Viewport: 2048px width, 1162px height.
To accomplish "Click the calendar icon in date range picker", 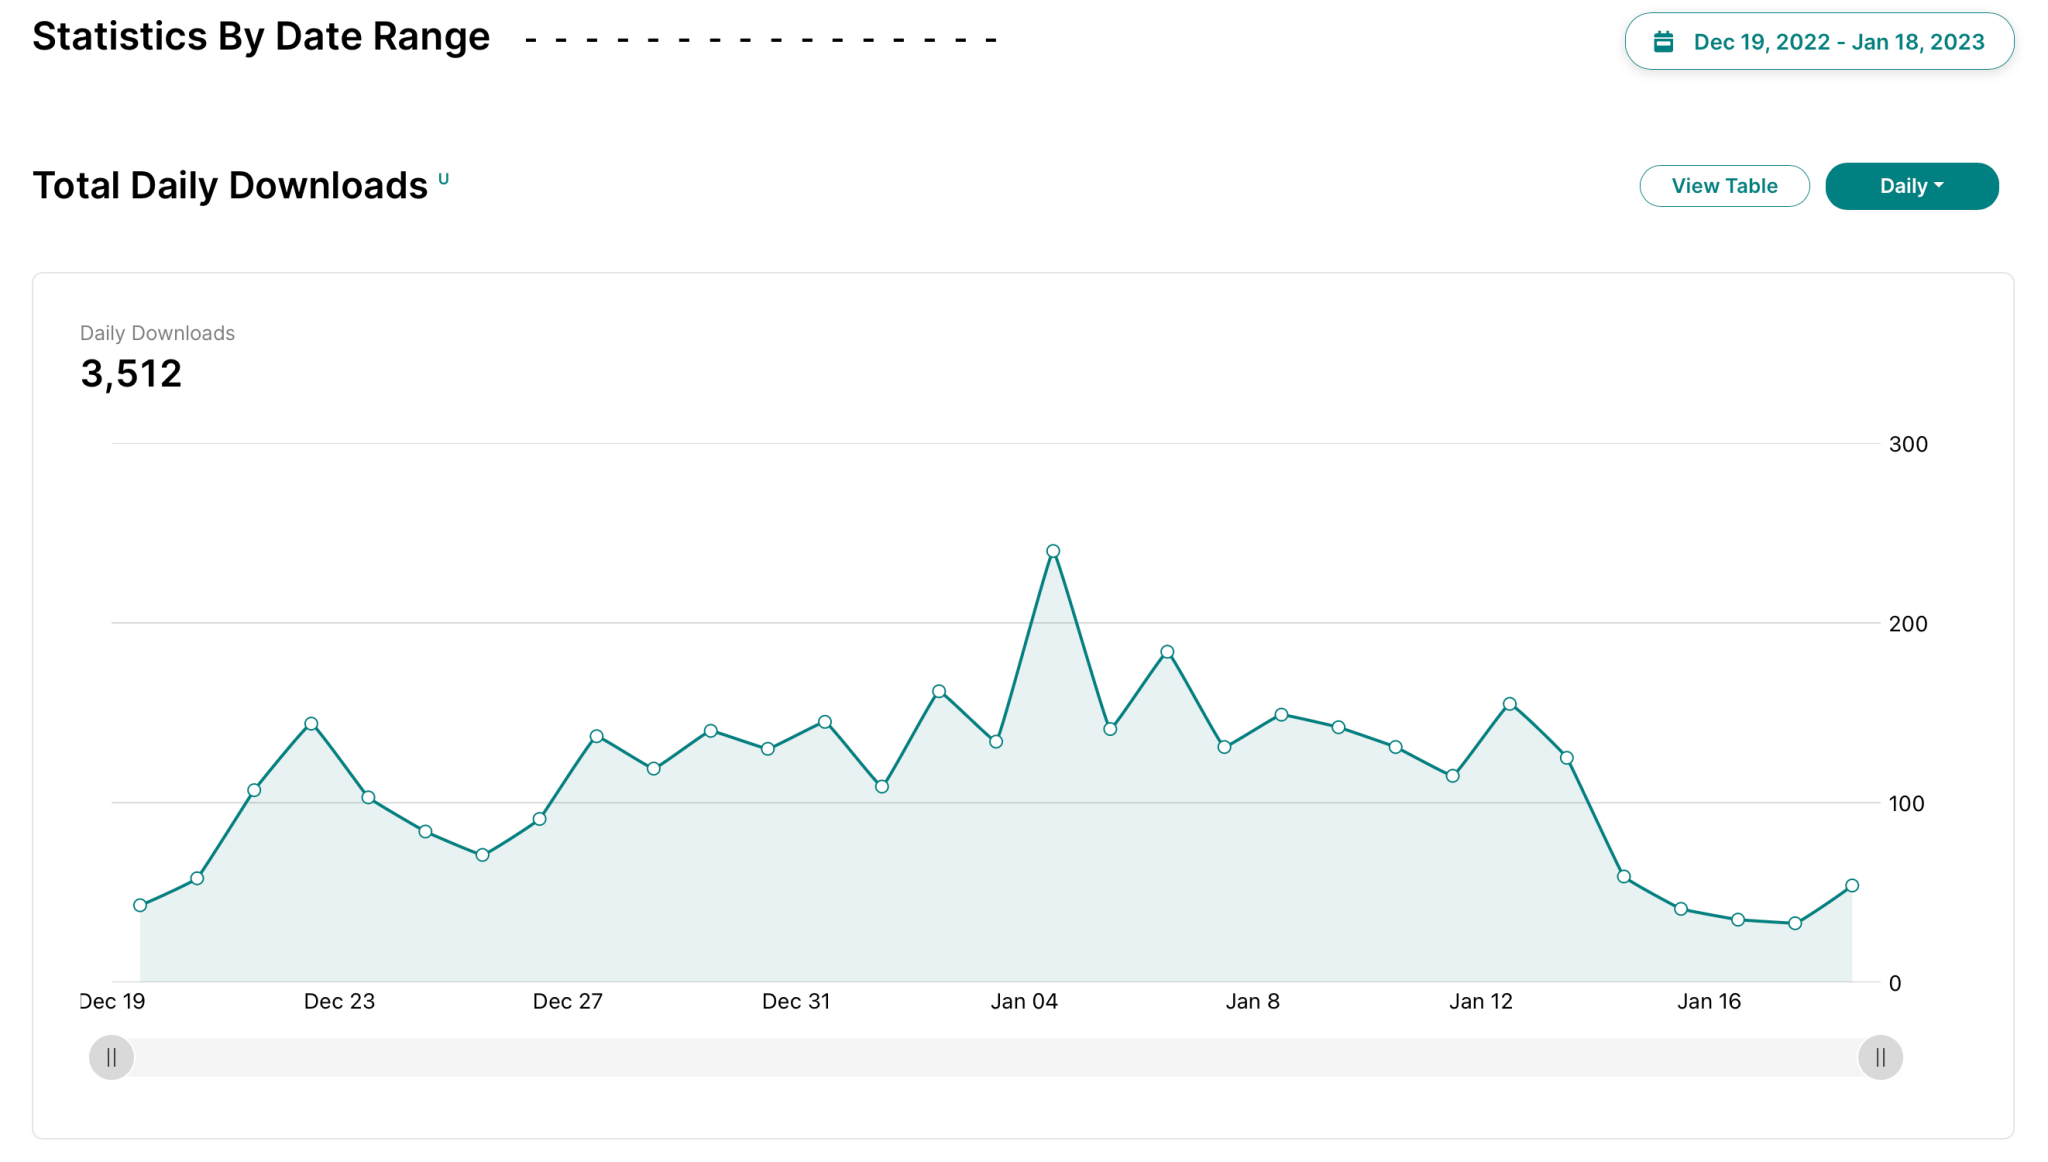I will [x=1663, y=42].
